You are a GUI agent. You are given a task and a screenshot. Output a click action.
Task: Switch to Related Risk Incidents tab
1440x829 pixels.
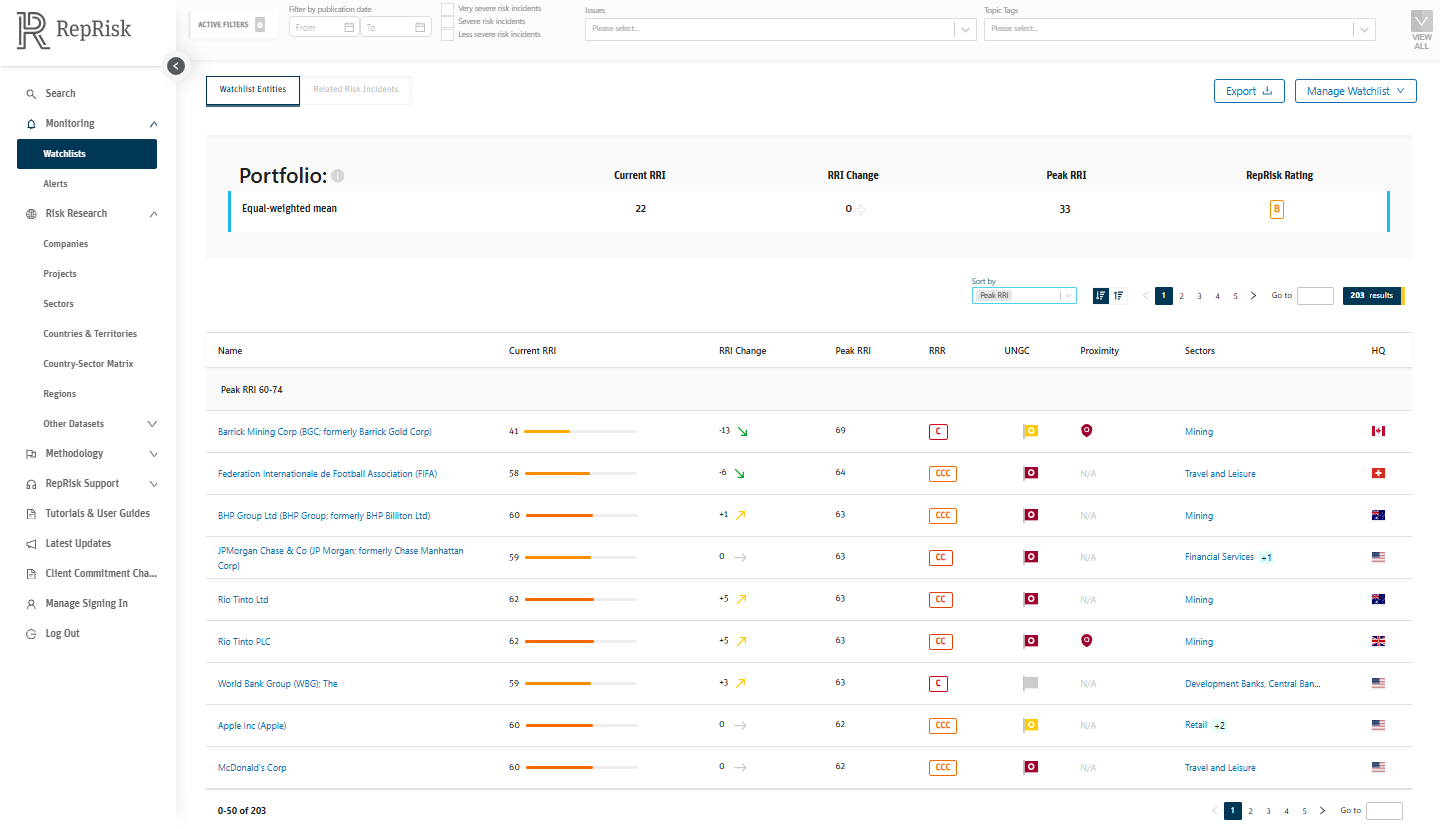[356, 90]
